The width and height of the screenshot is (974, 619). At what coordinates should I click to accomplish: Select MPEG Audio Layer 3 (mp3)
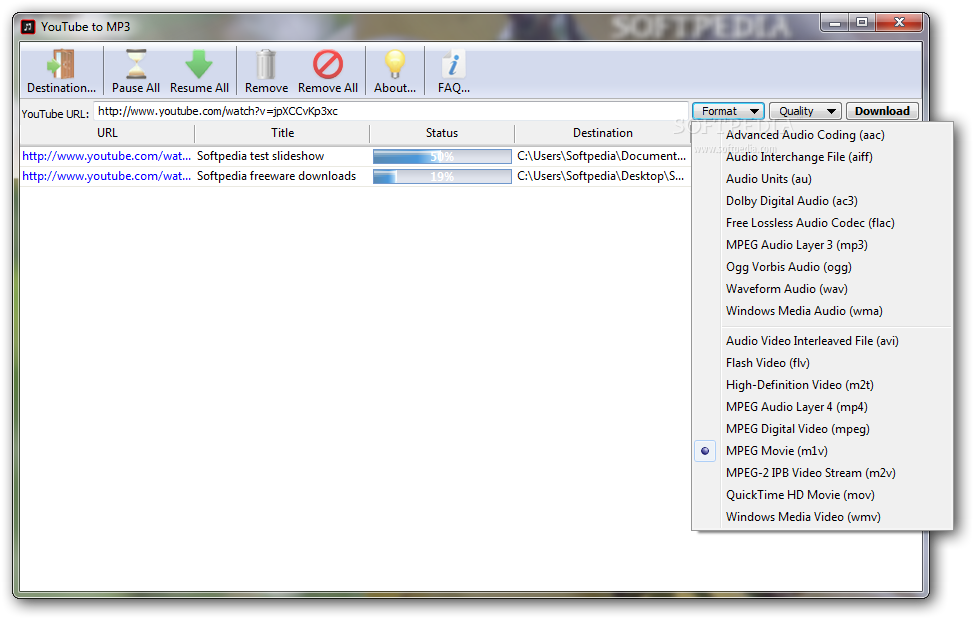tap(796, 245)
